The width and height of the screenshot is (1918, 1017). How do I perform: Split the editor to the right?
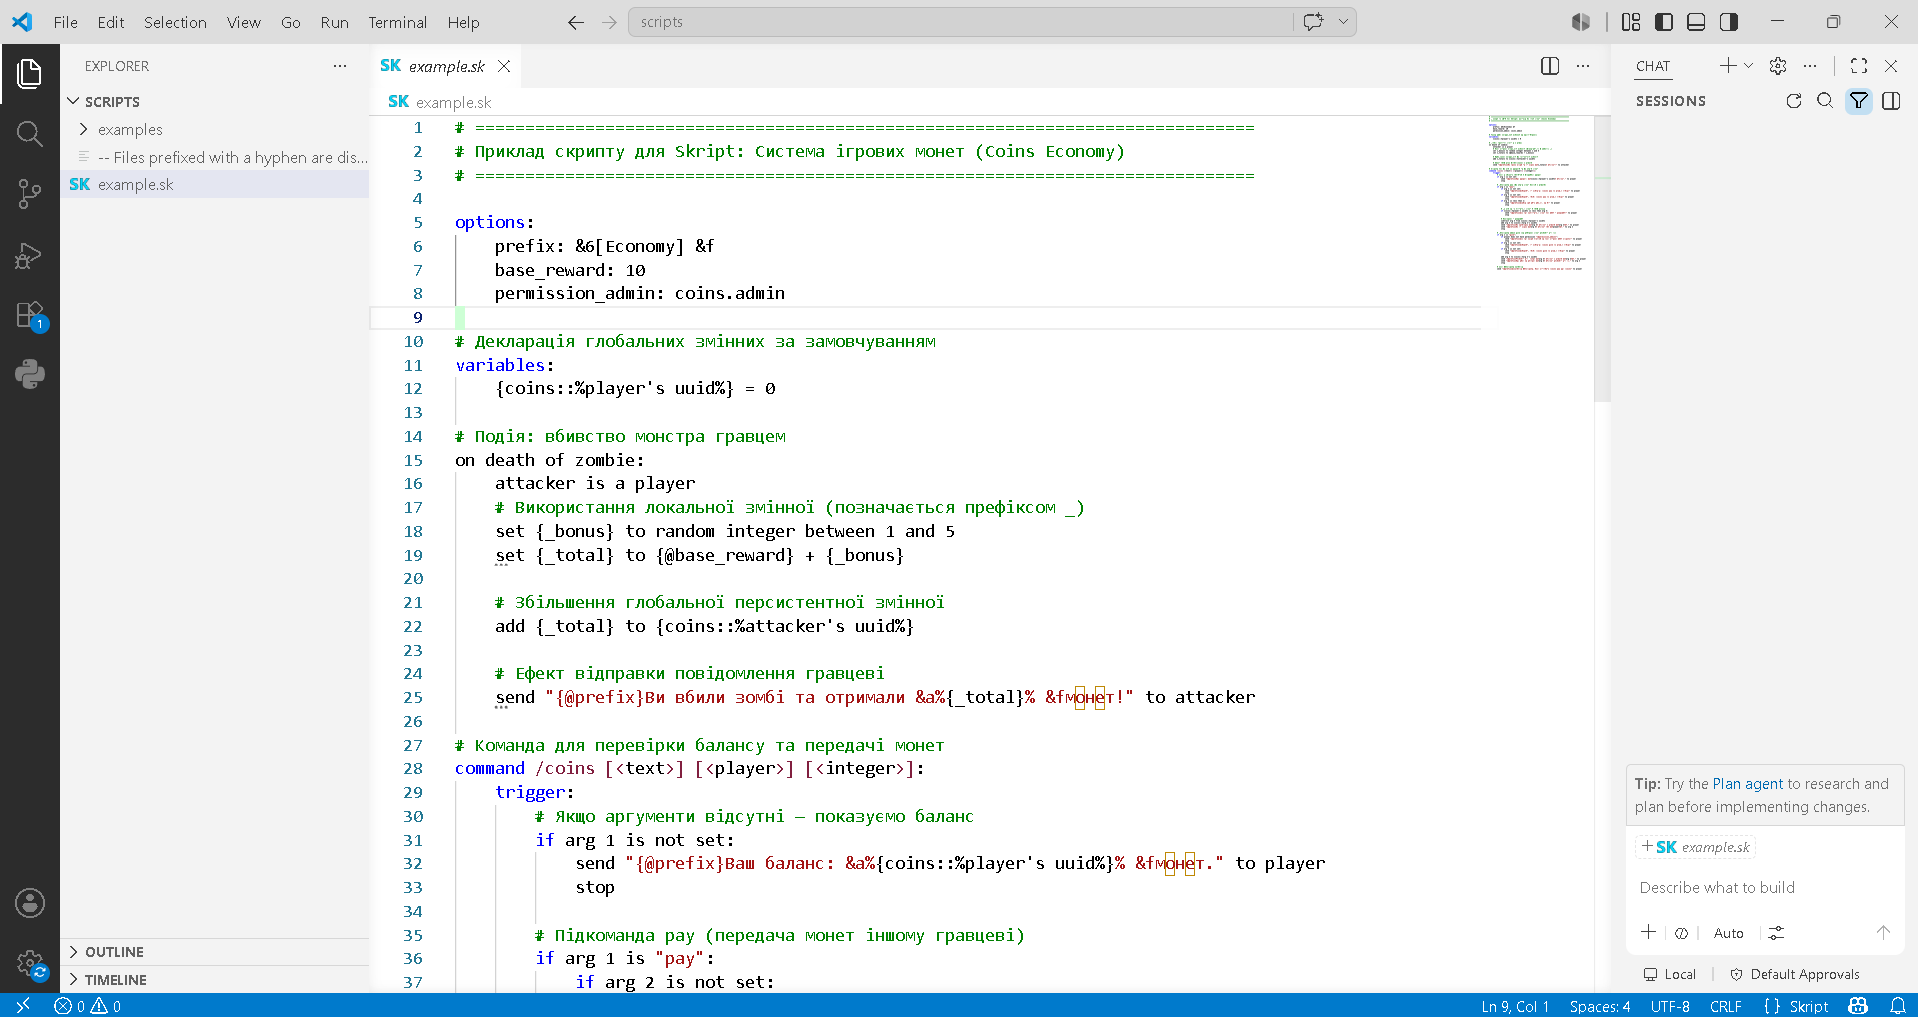point(1550,66)
